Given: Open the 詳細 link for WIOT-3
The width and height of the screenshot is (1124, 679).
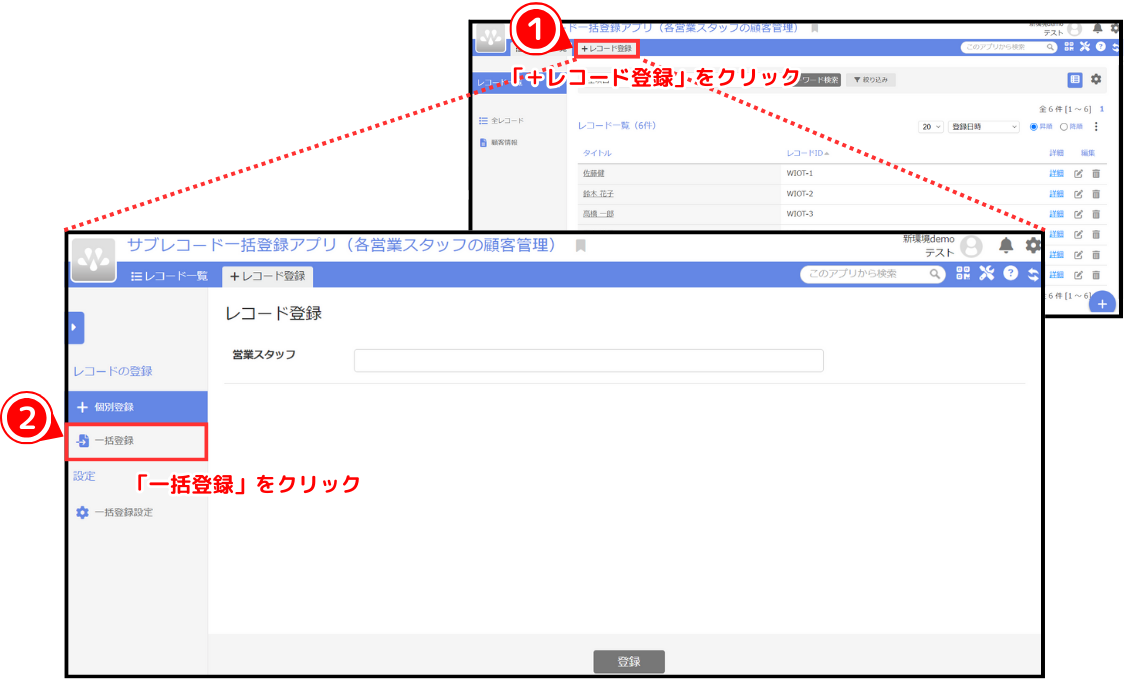Looking at the screenshot, I should point(1056,214).
